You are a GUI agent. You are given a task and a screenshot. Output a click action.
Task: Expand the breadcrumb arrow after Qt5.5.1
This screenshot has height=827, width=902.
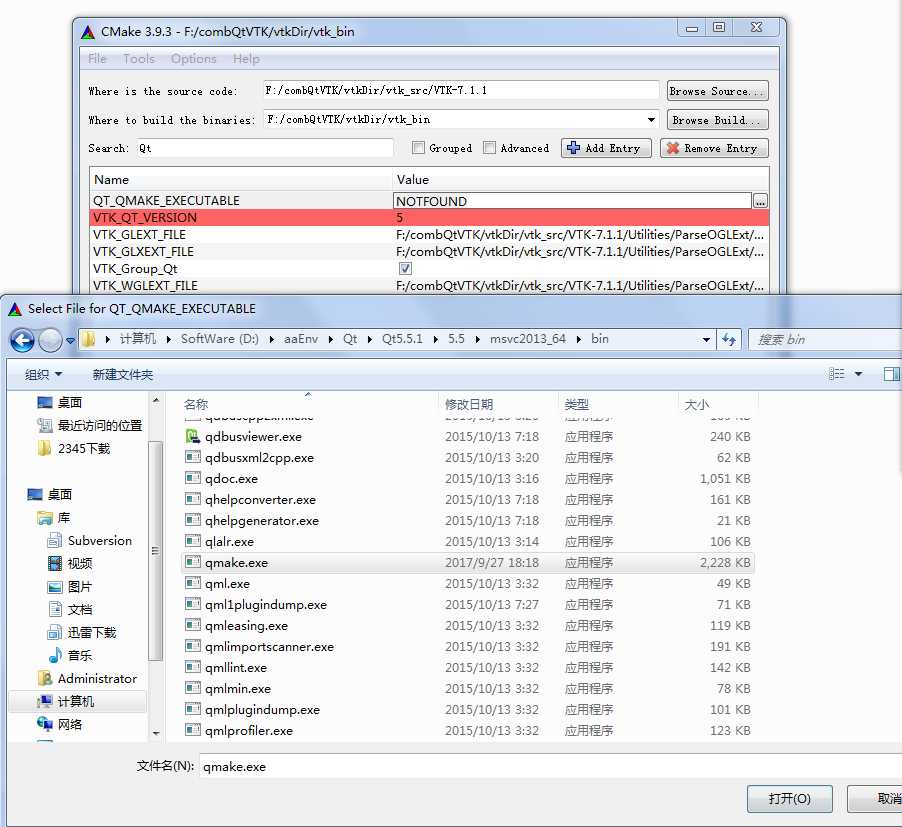coord(435,339)
